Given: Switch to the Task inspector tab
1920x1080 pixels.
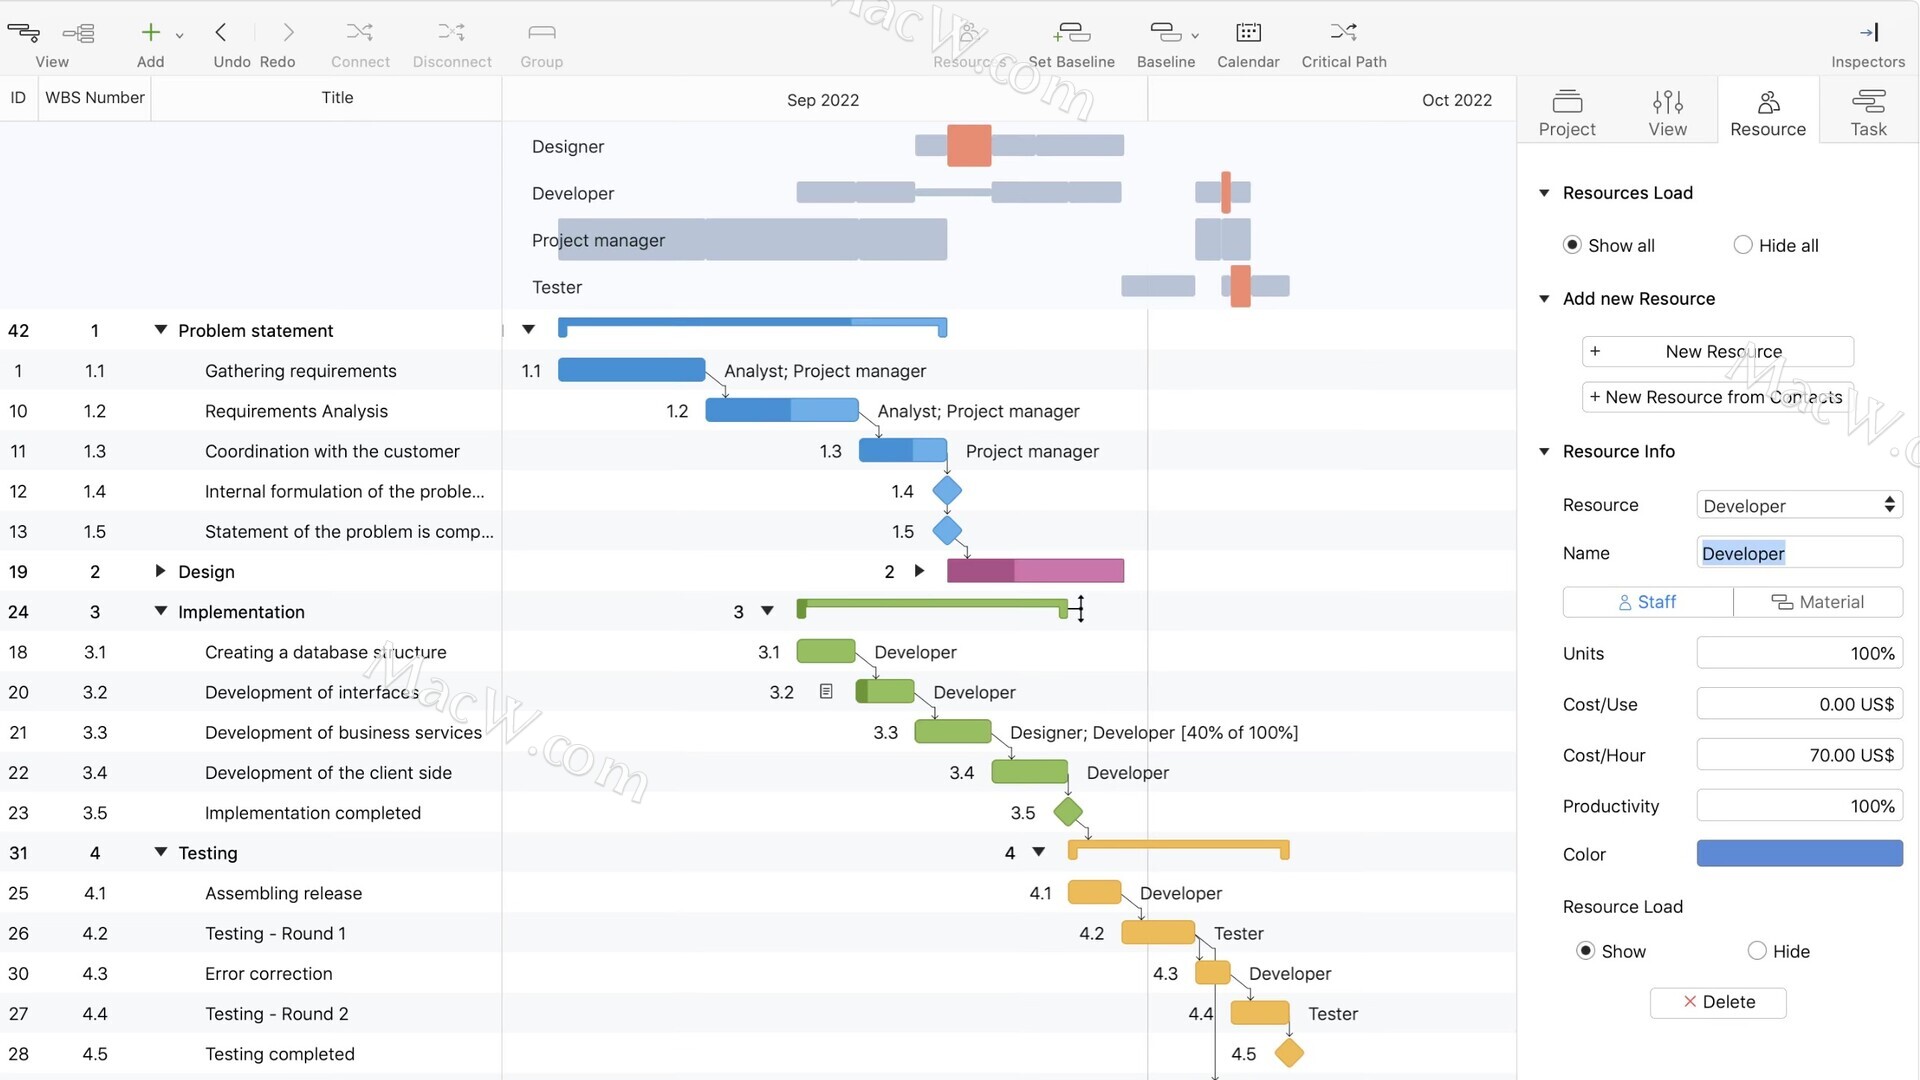Looking at the screenshot, I should (x=1868, y=112).
